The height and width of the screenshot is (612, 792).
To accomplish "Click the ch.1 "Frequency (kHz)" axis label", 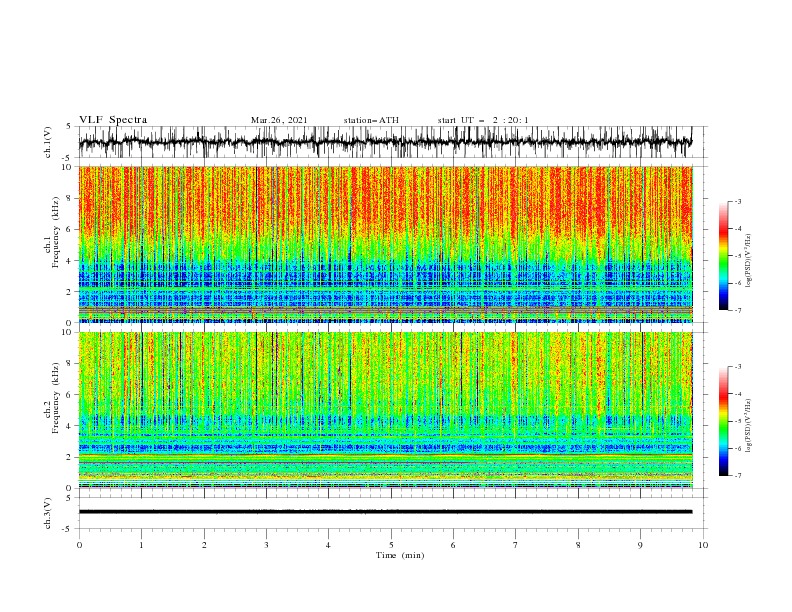I will pos(56,232).
